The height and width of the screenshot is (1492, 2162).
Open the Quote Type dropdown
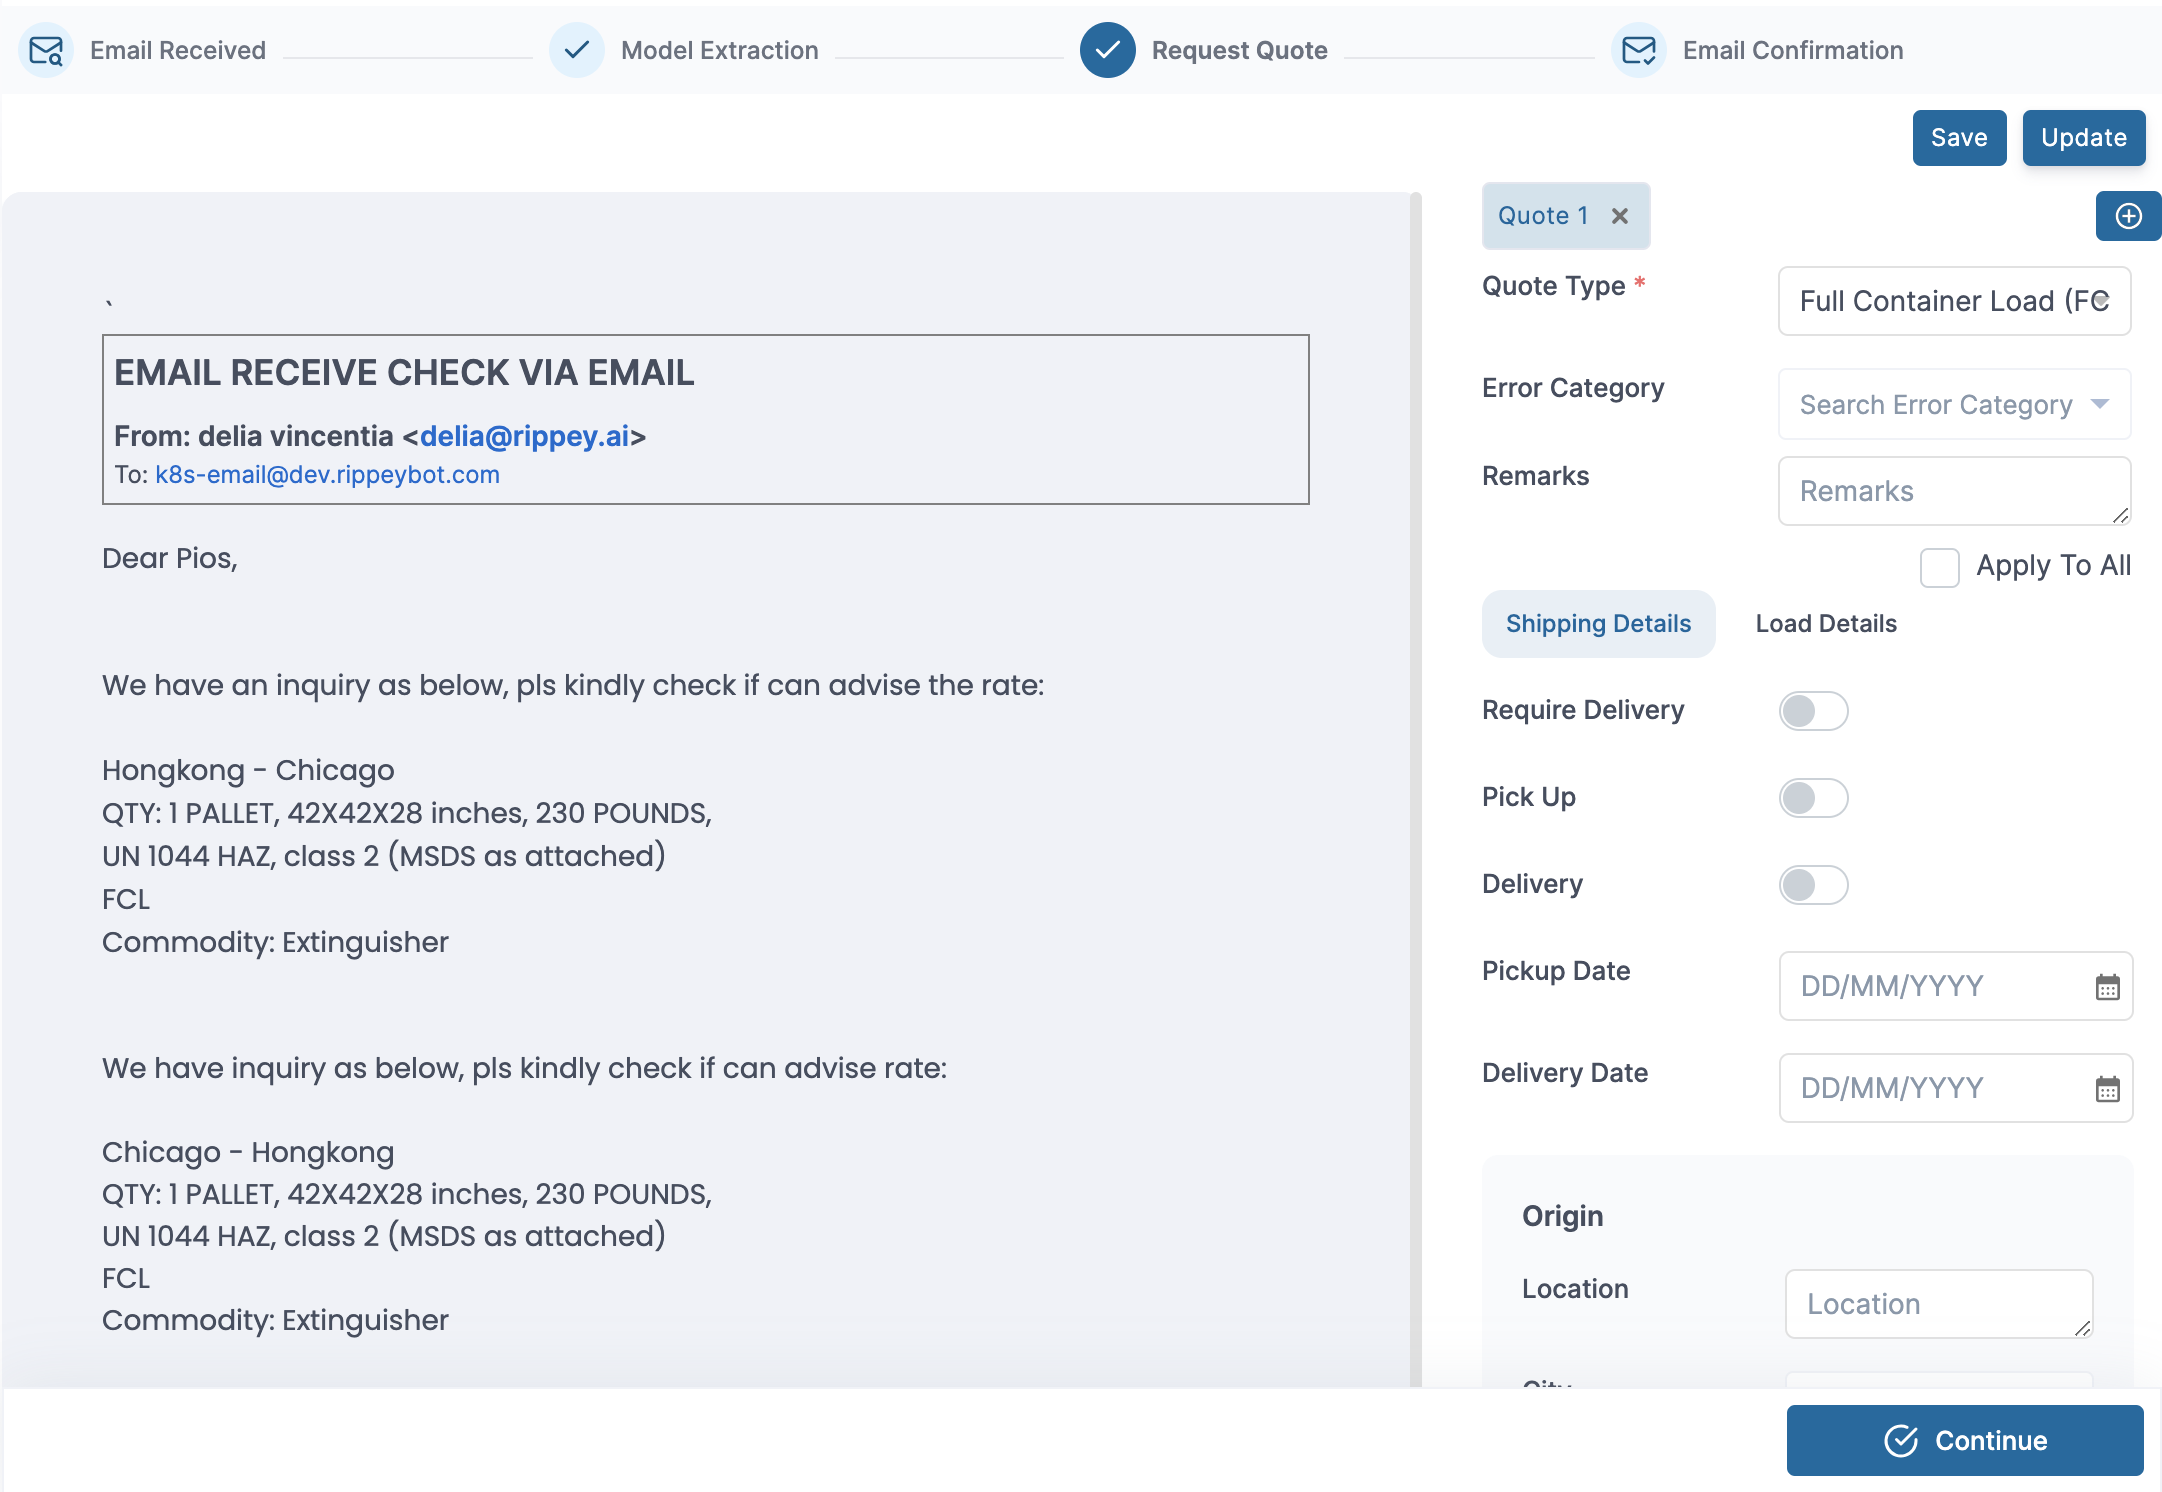click(1953, 301)
